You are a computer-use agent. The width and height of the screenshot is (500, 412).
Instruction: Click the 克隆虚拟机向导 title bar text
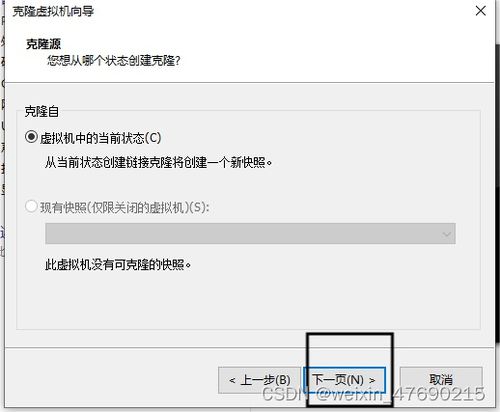pyautogui.click(x=53, y=11)
